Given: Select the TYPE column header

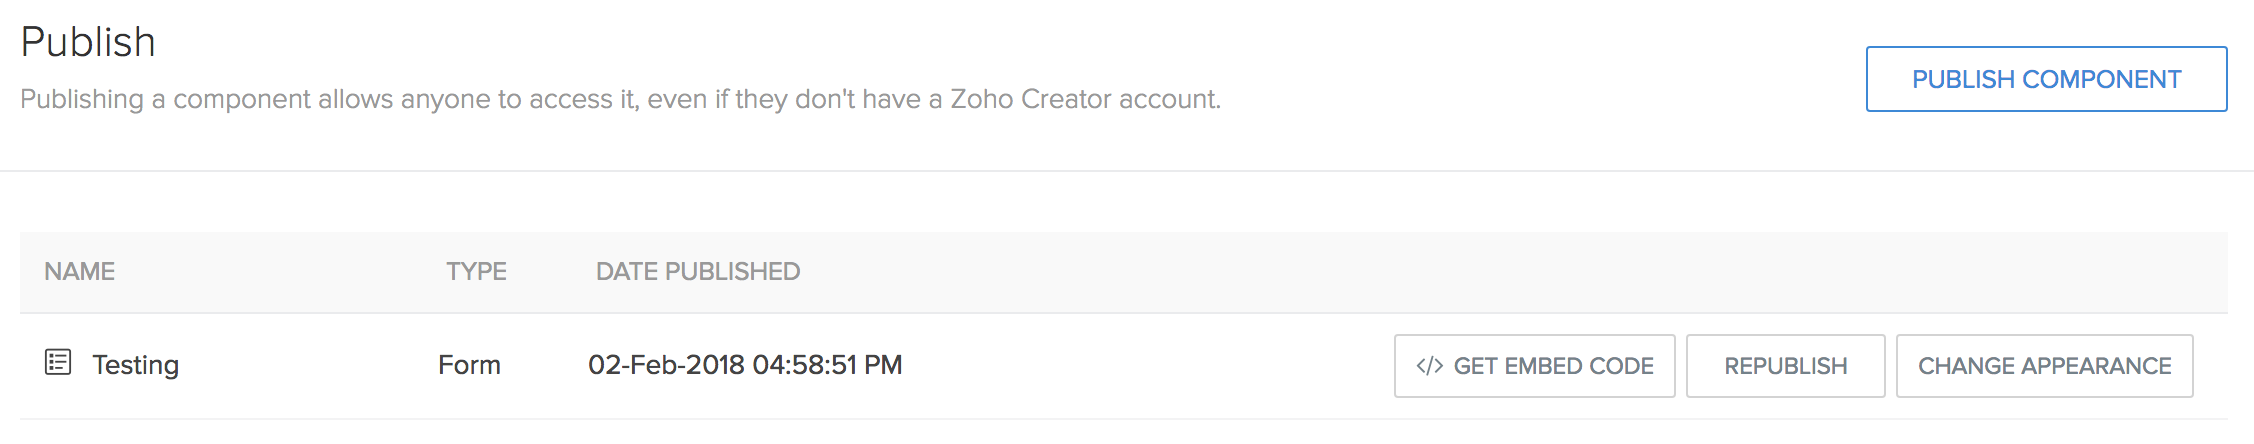Looking at the screenshot, I should (x=476, y=271).
